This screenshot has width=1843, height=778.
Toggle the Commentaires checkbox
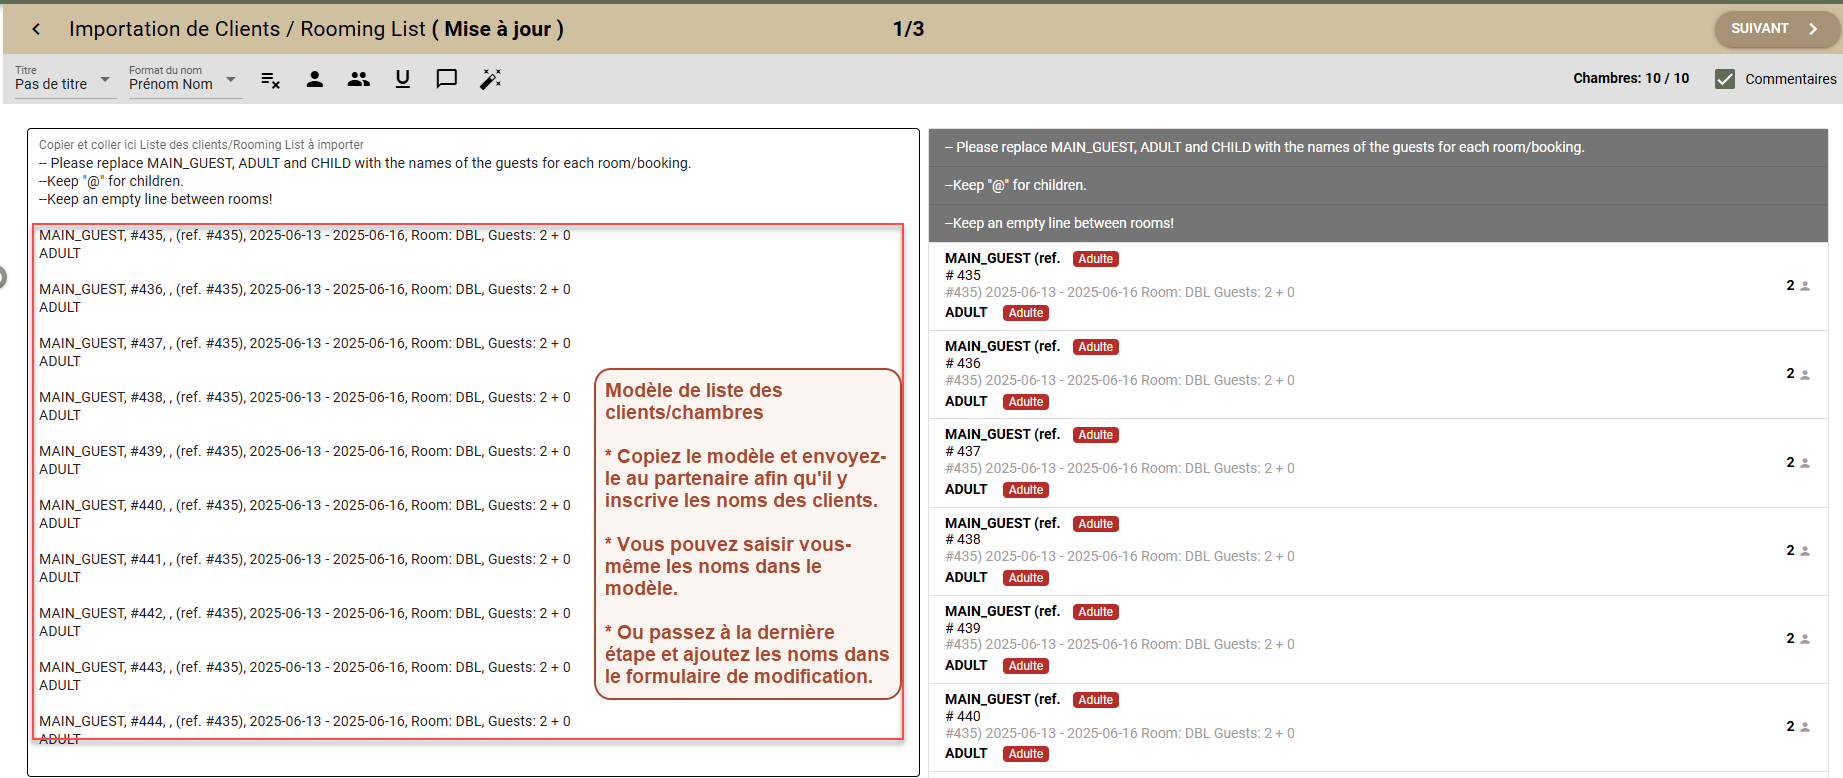pyautogui.click(x=1725, y=79)
